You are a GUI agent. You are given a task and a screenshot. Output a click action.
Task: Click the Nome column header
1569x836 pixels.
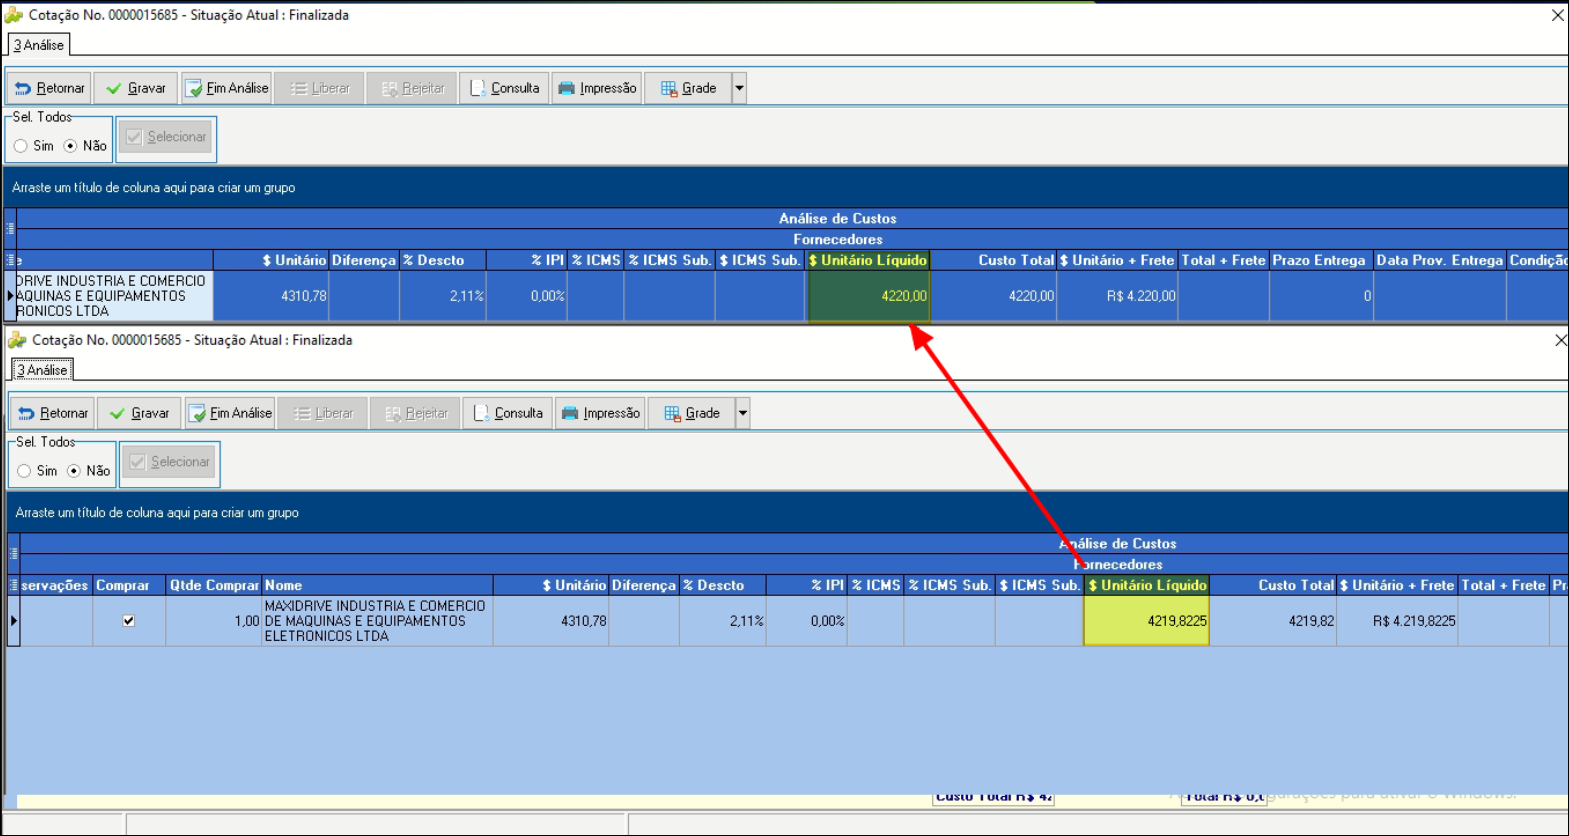[x=377, y=585]
